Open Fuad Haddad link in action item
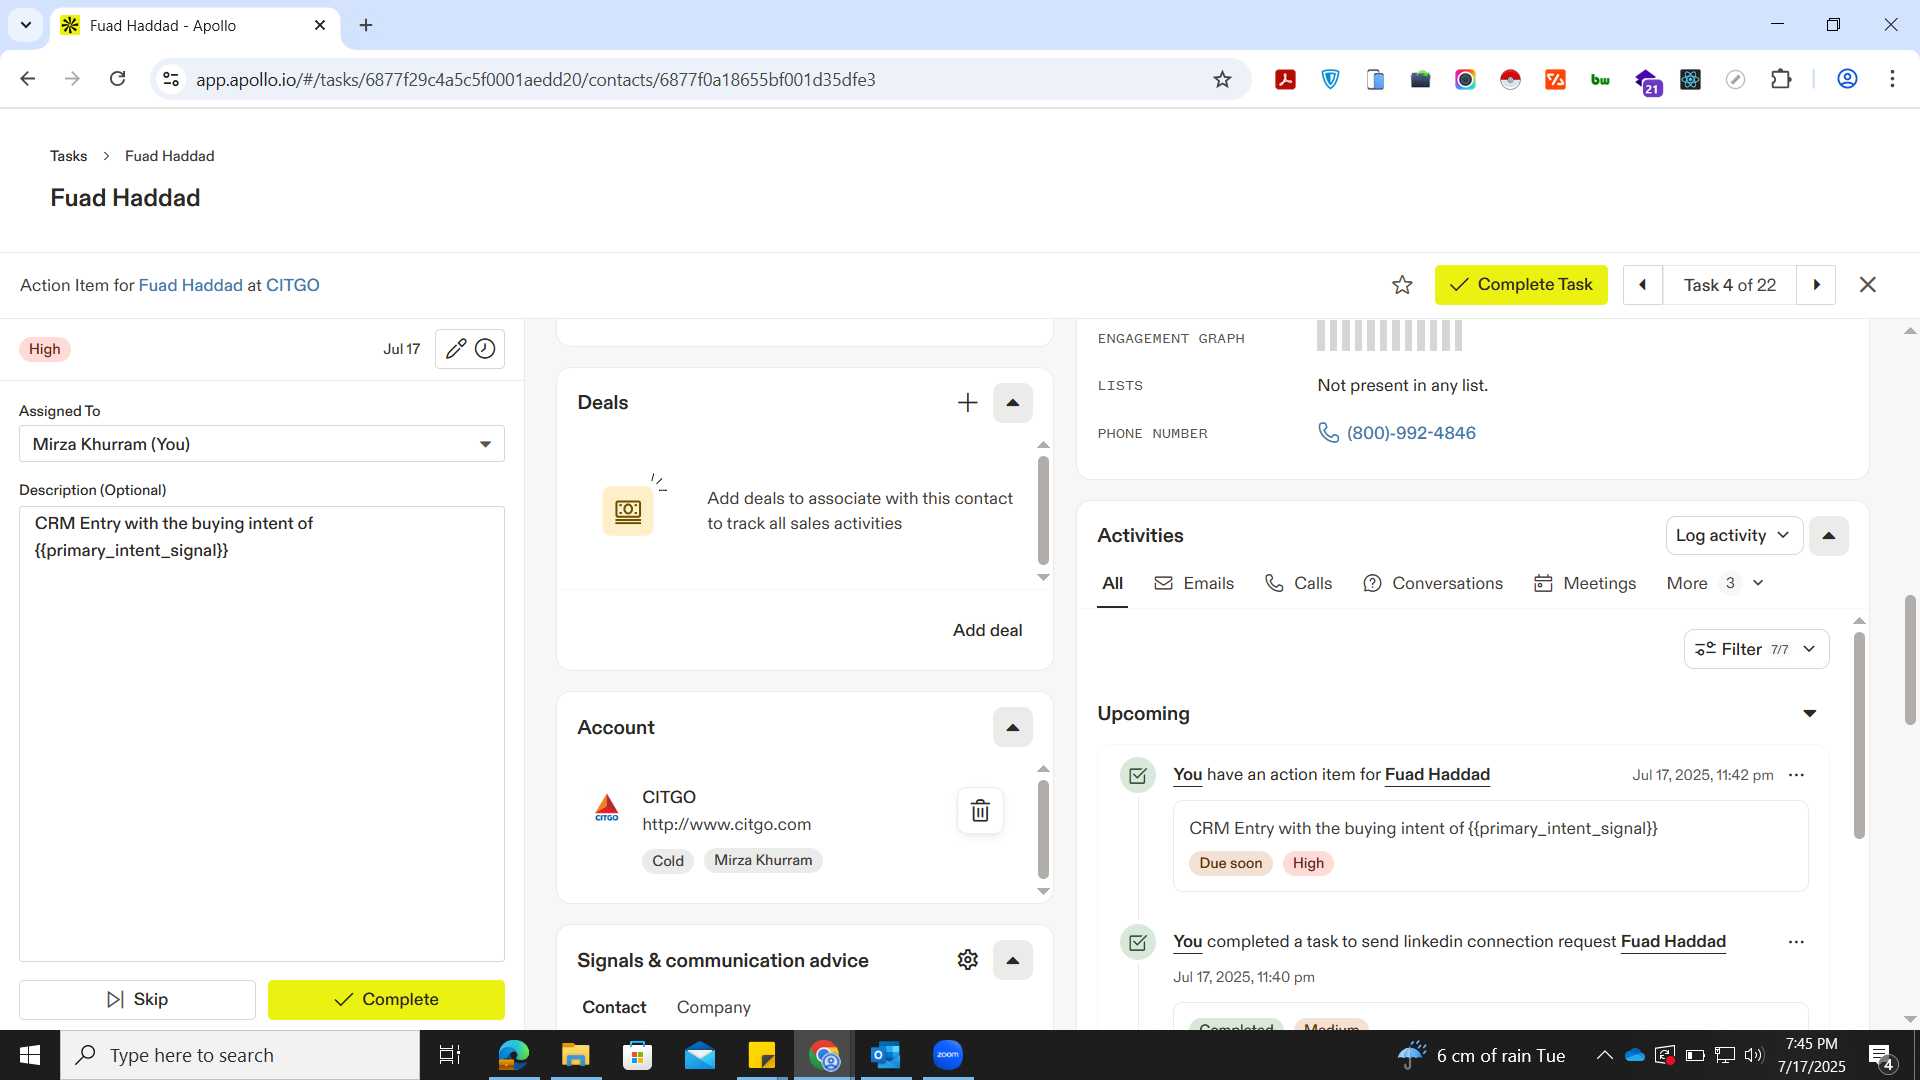Viewport: 1920px width, 1080px height. coord(1437,775)
